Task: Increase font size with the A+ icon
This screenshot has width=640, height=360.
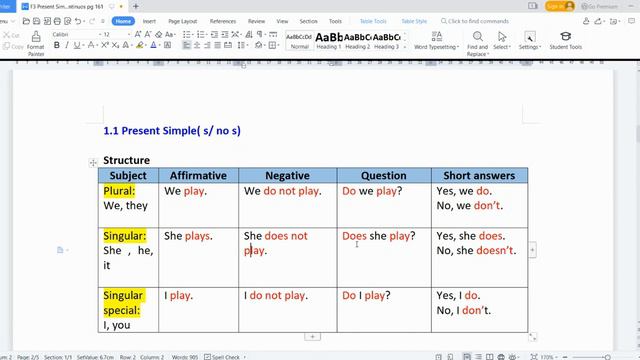Action: pos(138,34)
